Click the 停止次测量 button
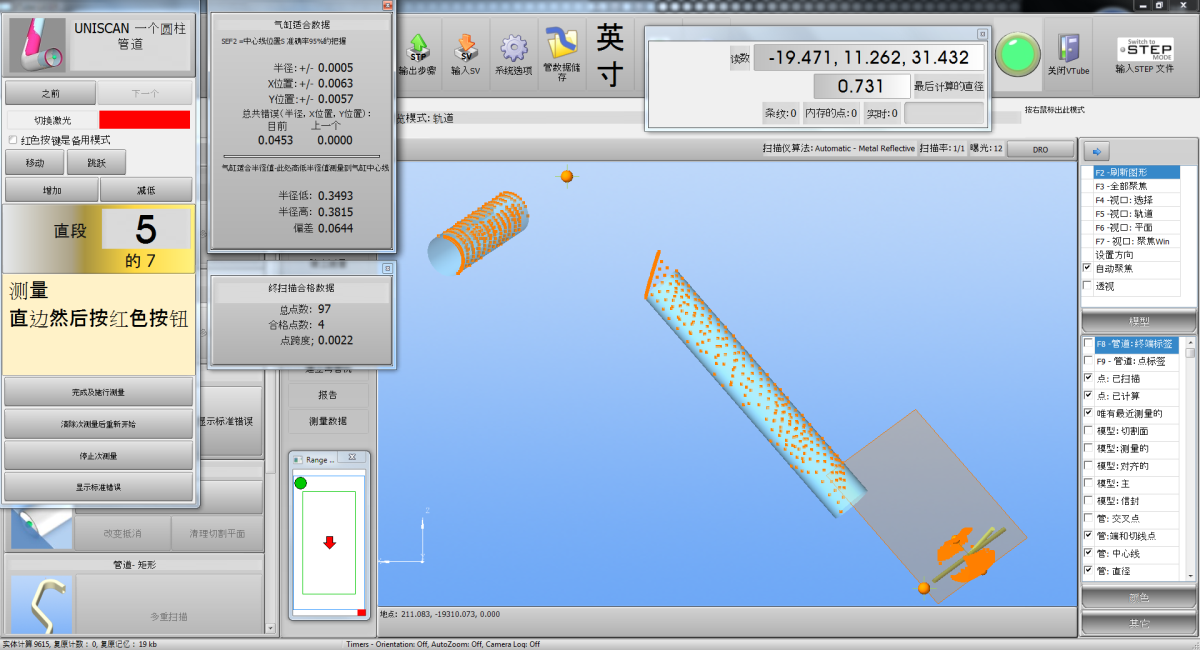This screenshot has width=1200, height=650. pos(98,456)
